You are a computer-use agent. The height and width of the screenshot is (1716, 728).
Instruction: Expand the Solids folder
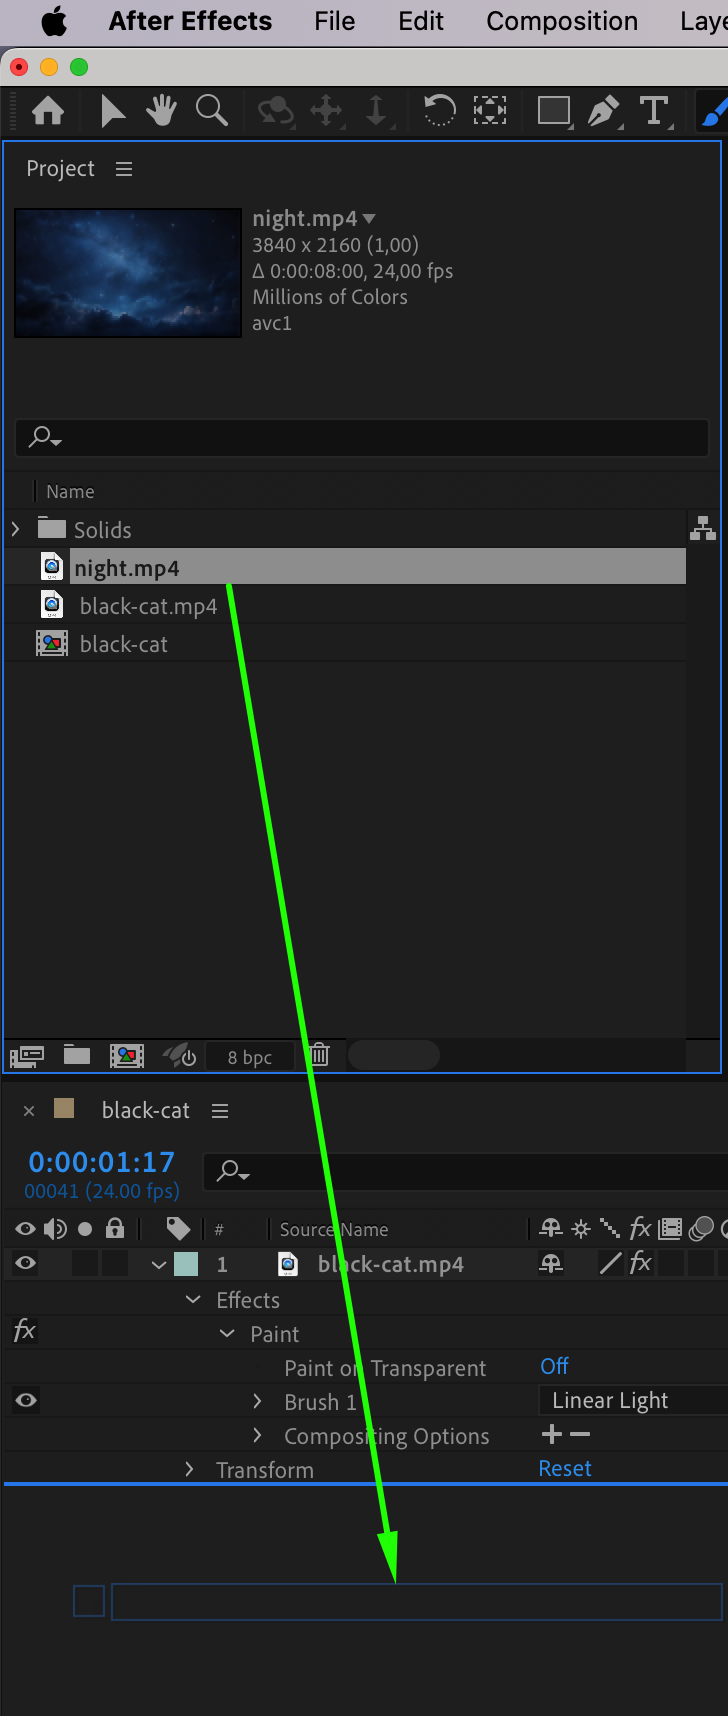click(x=15, y=529)
